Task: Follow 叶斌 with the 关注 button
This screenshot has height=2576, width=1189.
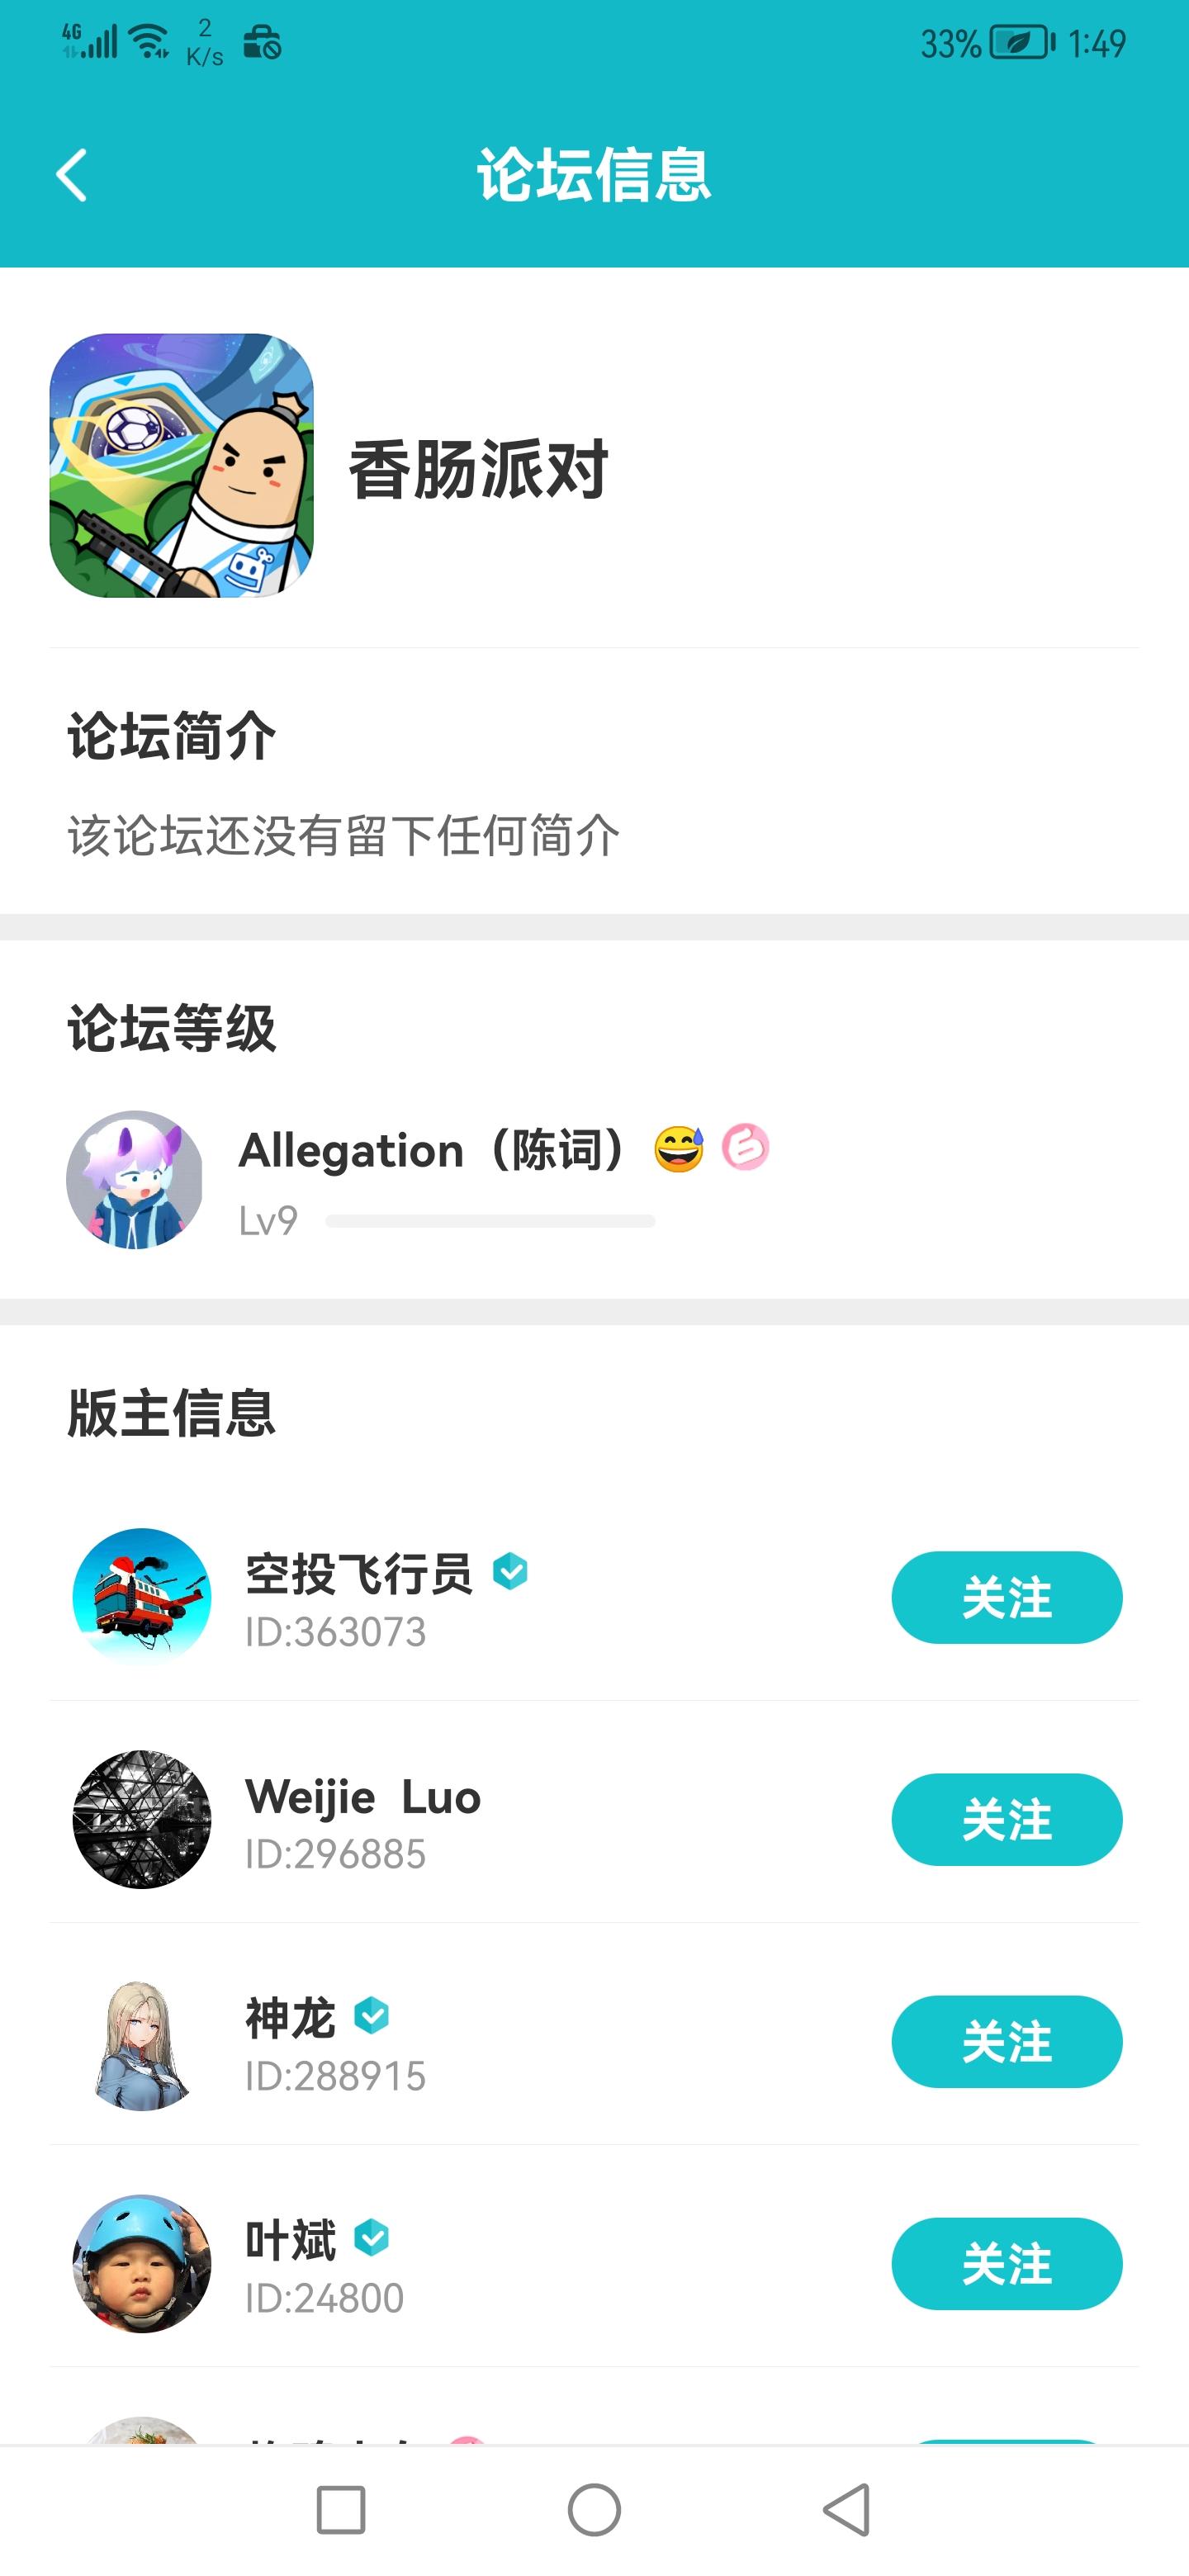Action: pyautogui.click(x=1006, y=2263)
